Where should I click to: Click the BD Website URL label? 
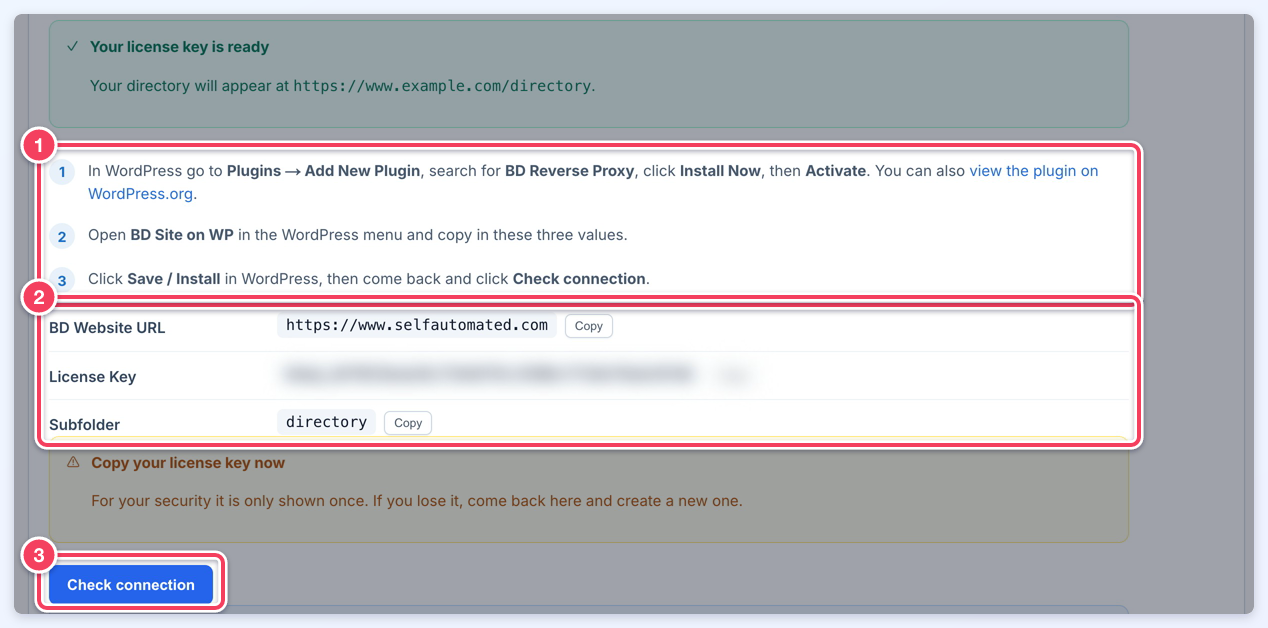[x=107, y=328]
